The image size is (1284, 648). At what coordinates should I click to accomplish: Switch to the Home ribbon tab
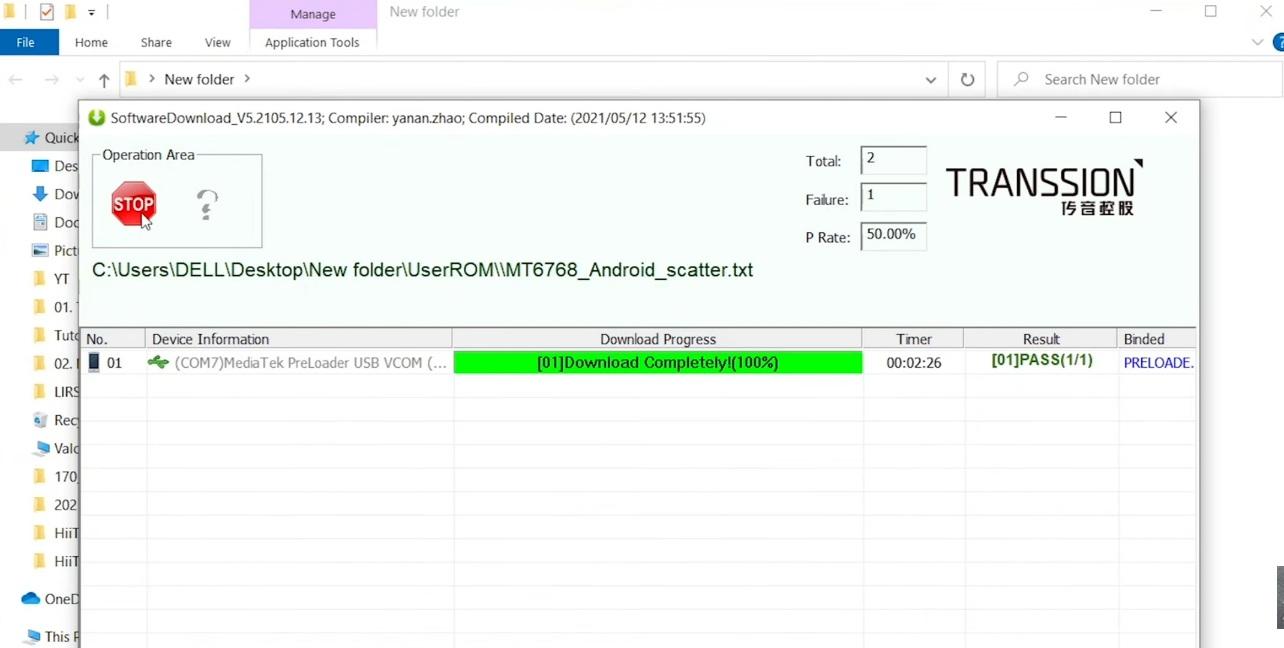coord(91,42)
